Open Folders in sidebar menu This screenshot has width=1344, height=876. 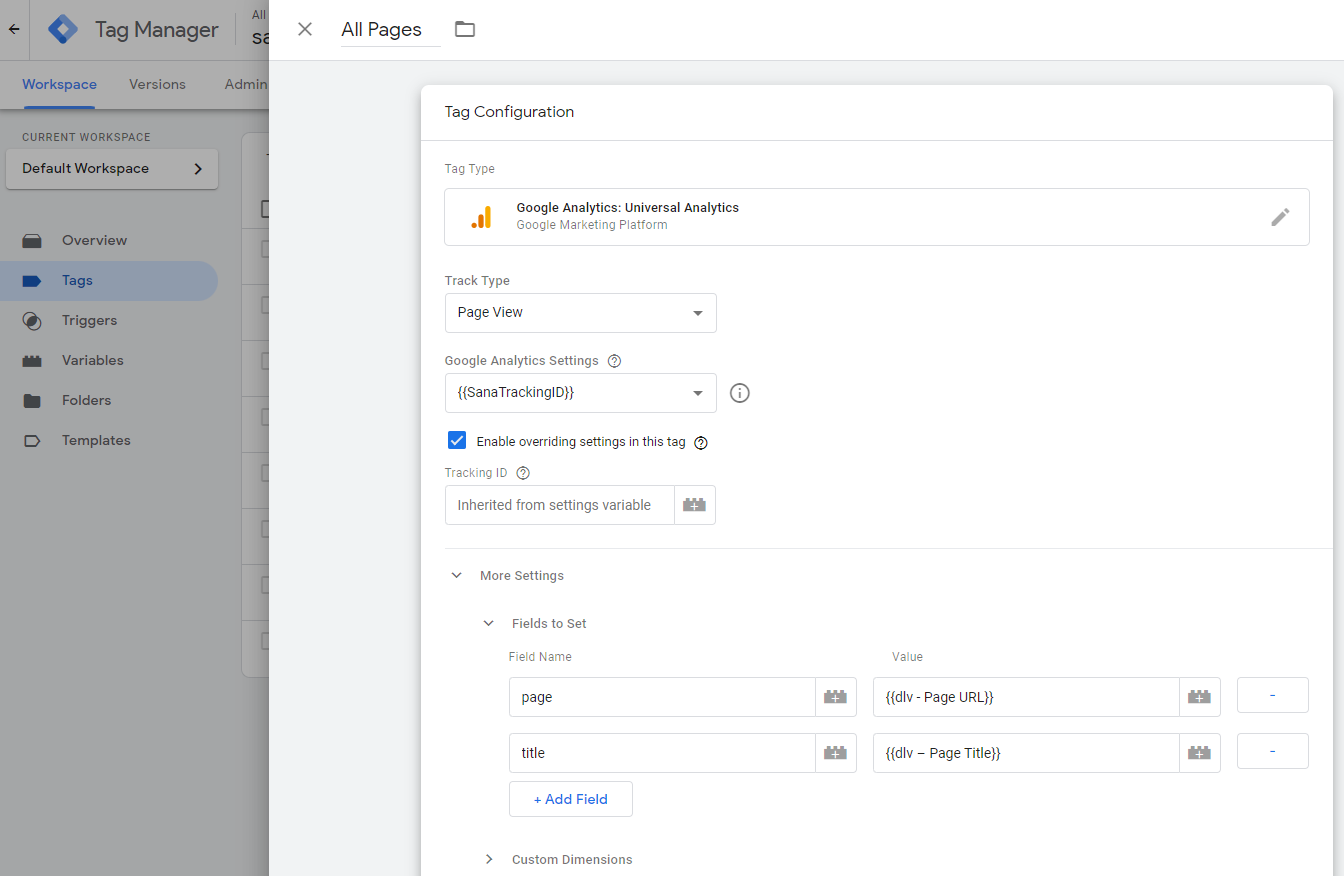pos(86,401)
